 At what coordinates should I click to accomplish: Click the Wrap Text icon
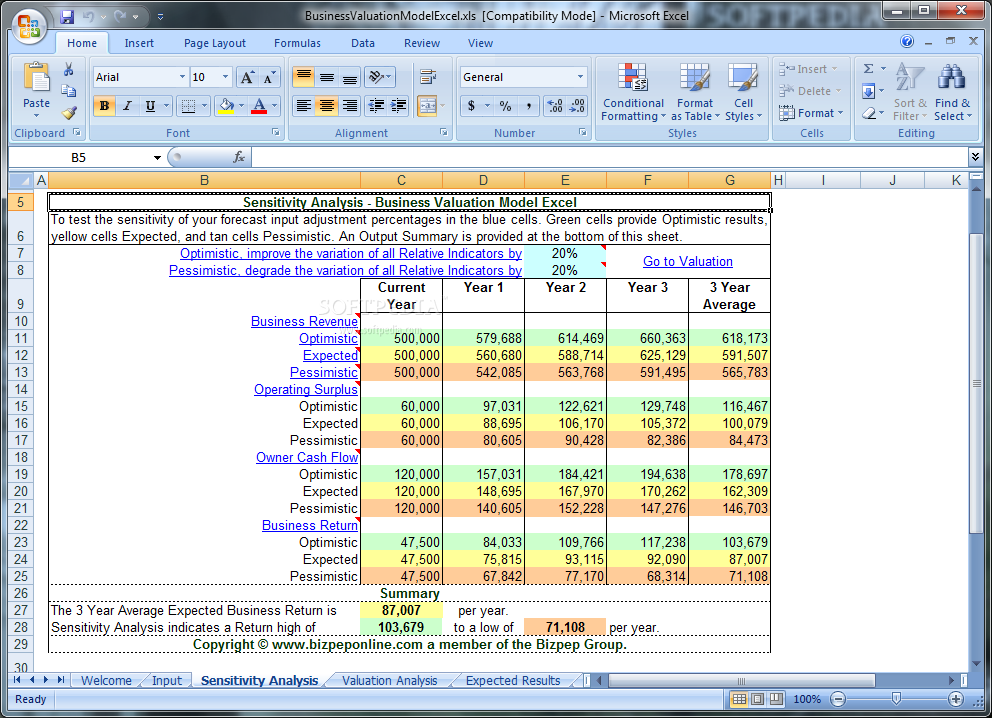[428, 77]
